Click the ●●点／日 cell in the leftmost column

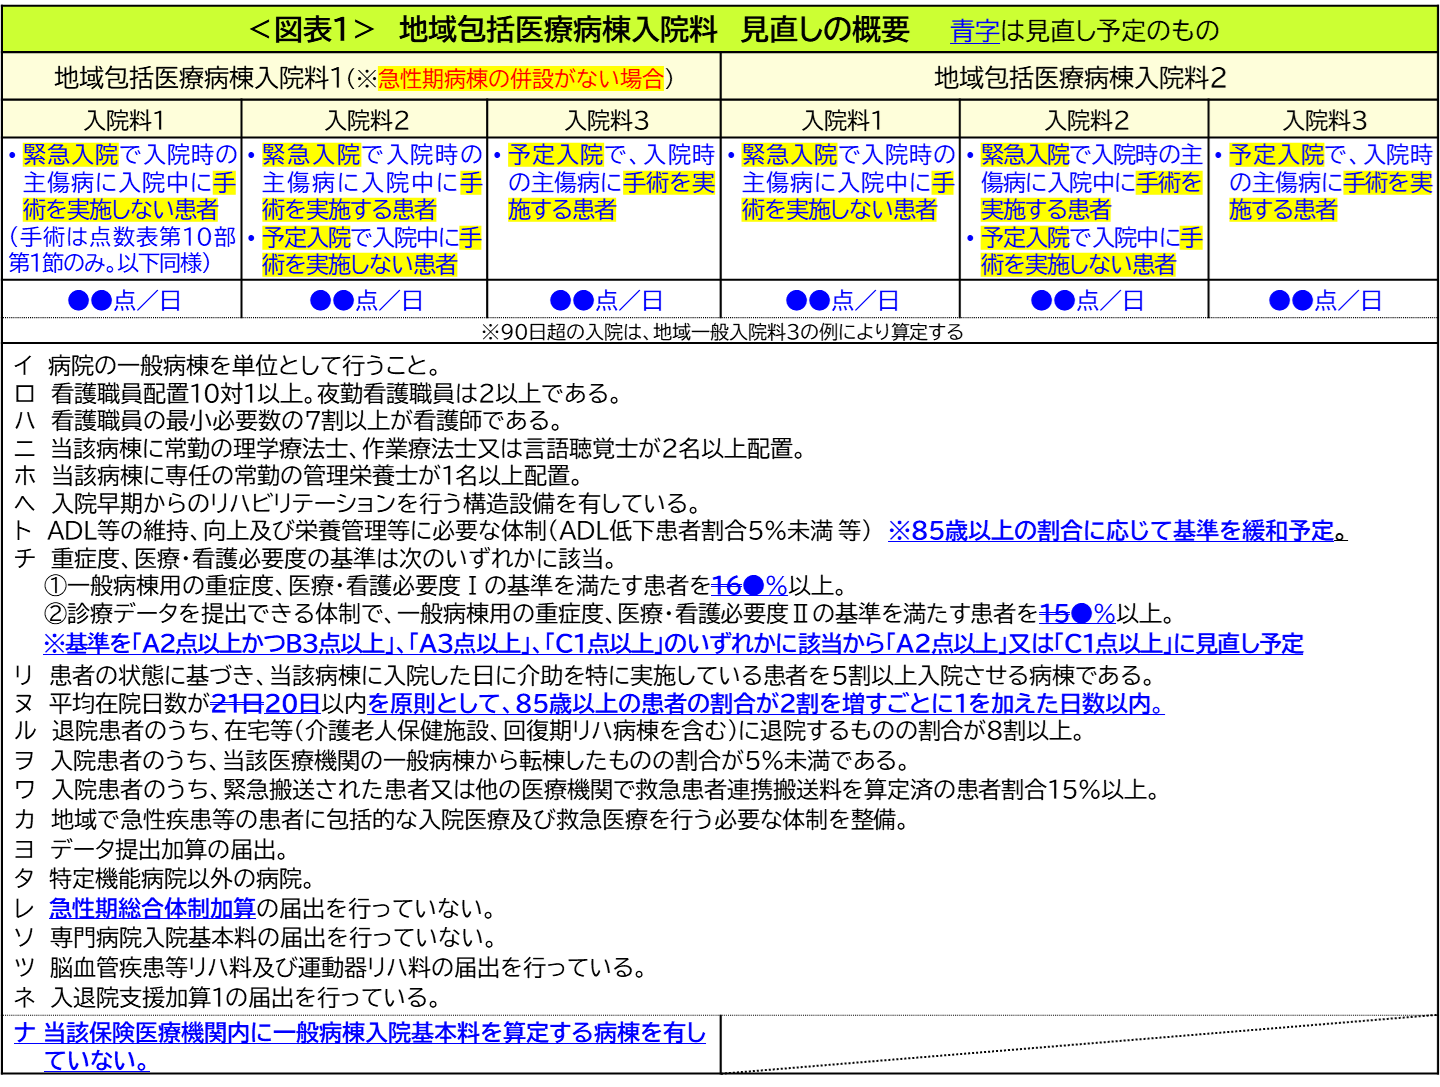coord(123,300)
